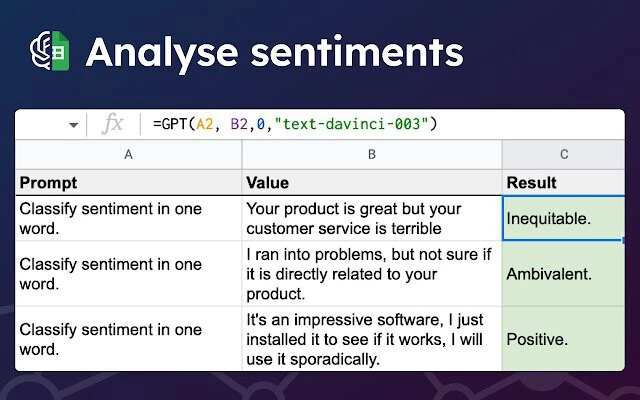Select the 'Positive.' result cell
The width and height of the screenshot is (640, 400).
pos(564,339)
